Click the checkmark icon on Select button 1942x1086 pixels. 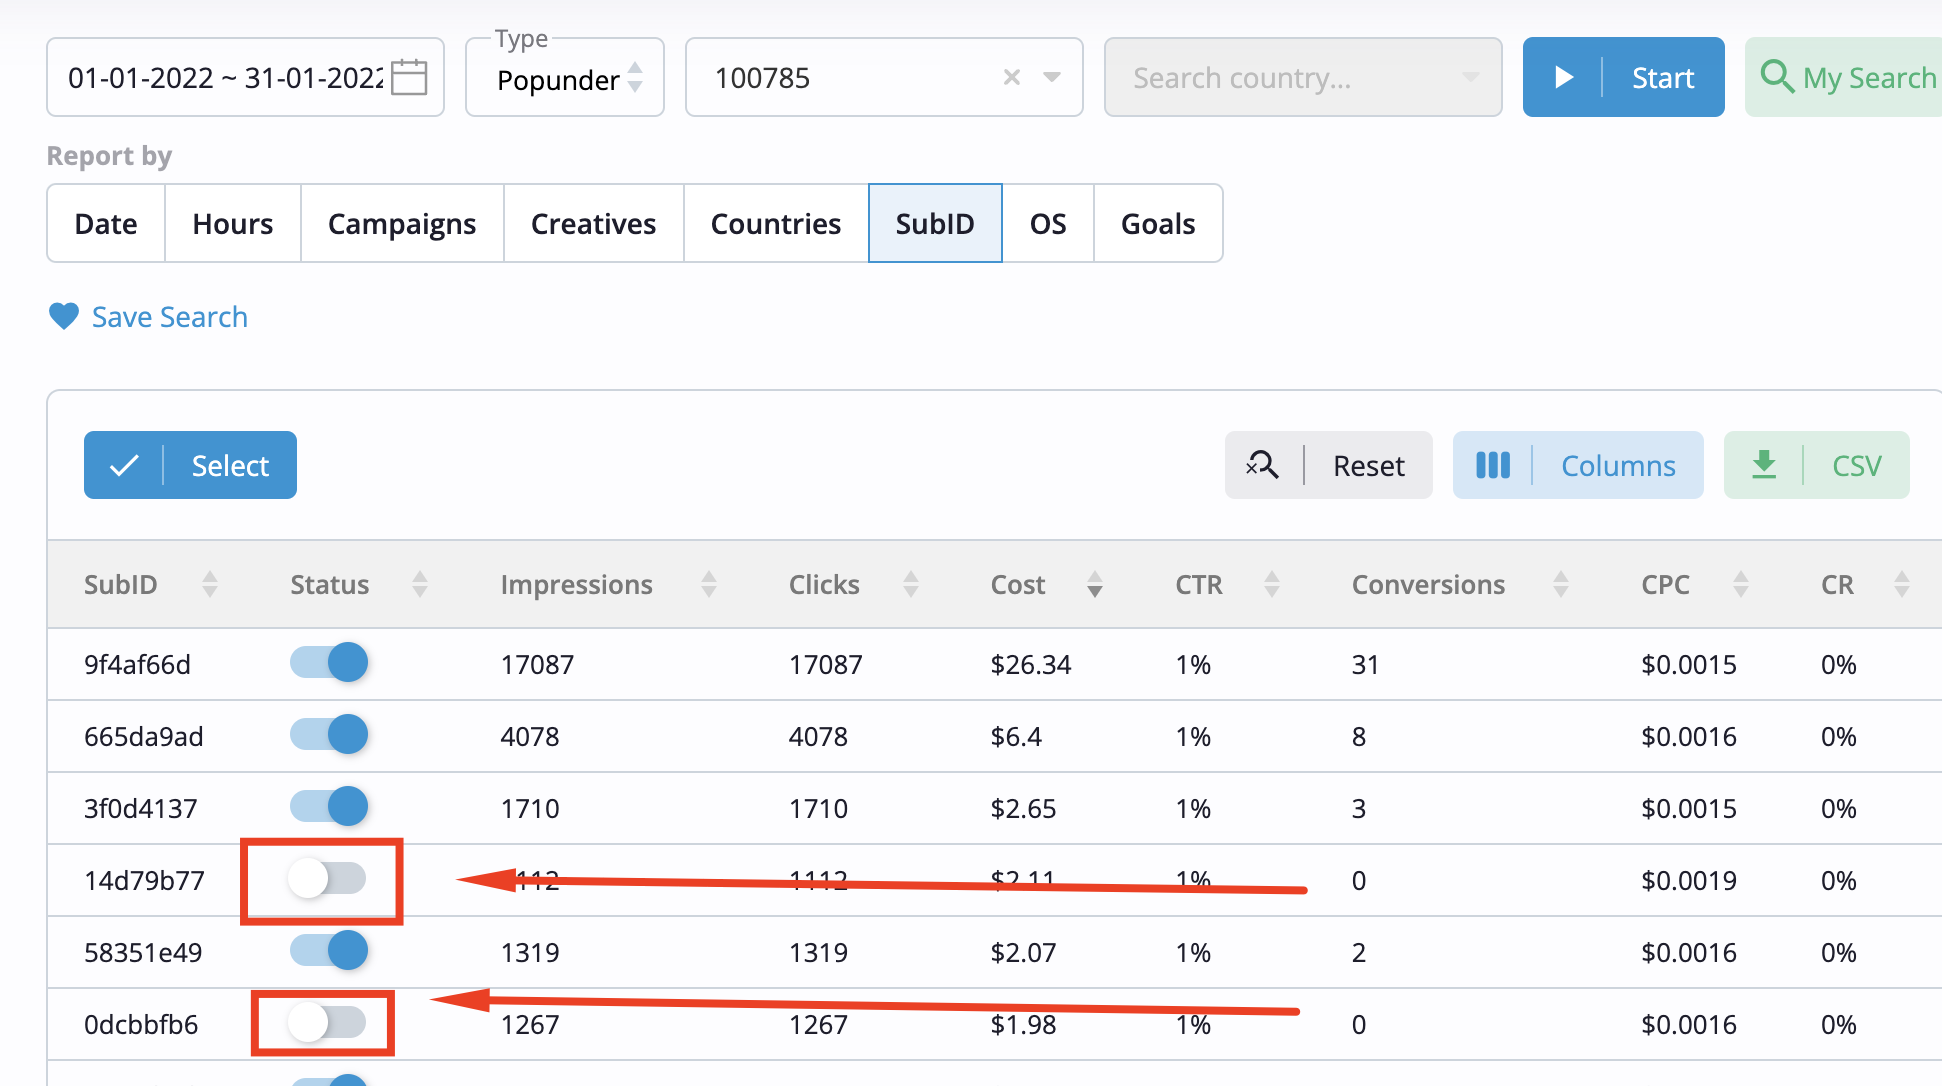coord(124,465)
